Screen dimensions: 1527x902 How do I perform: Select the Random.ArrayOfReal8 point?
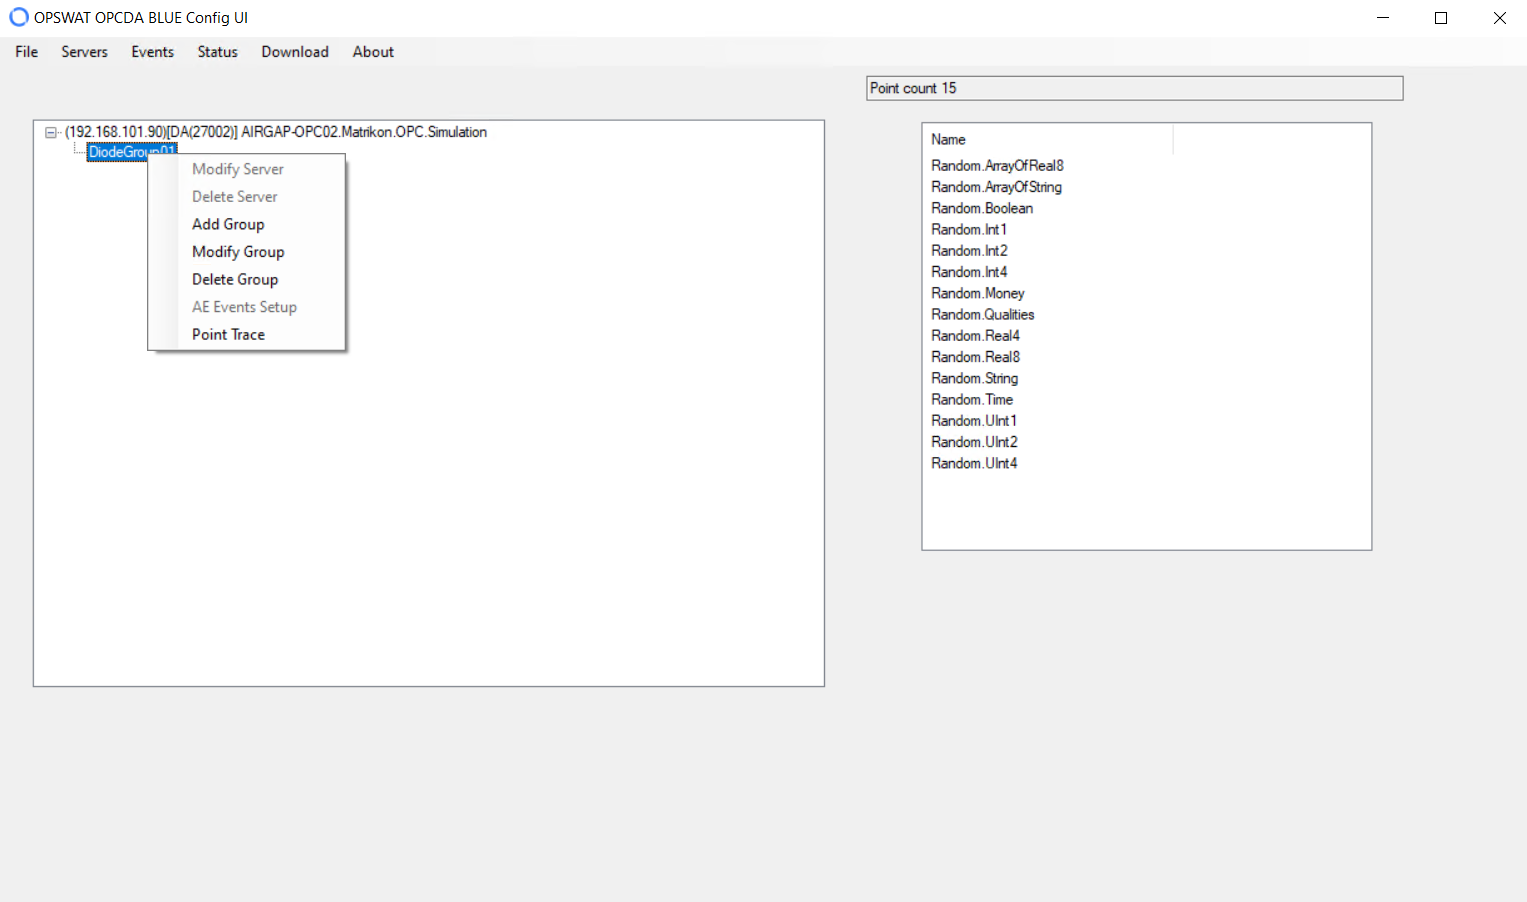997,166
